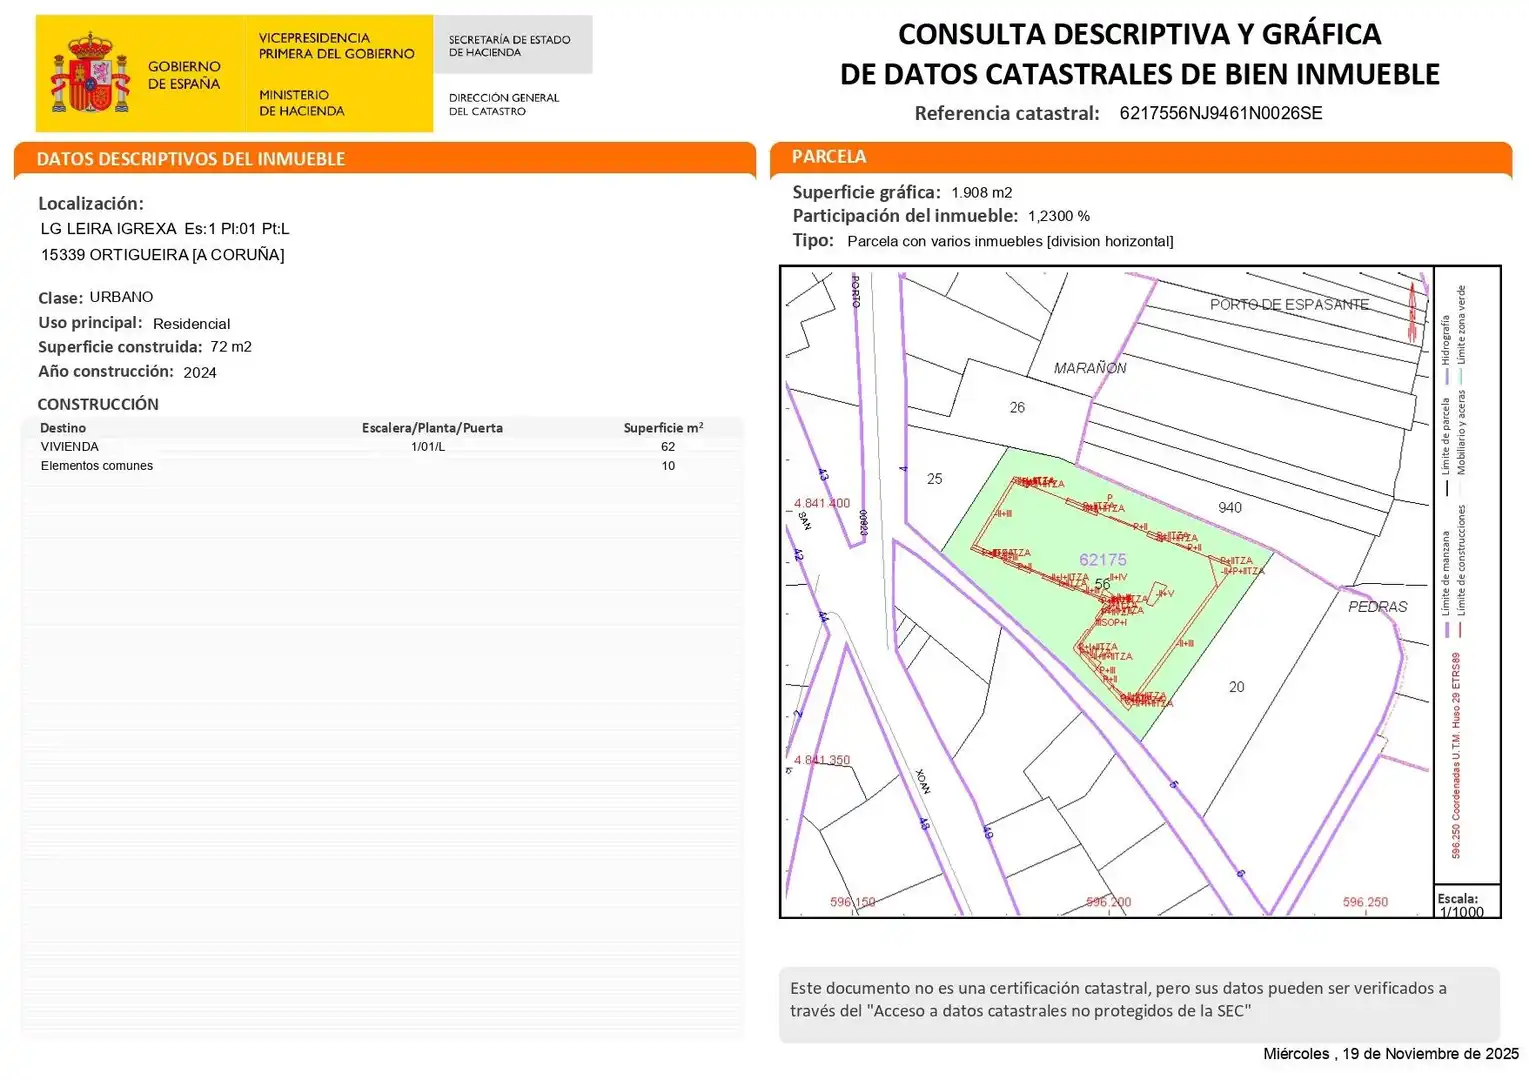Click the 'Participación del inmueble:' label

(x=905, y=216)
